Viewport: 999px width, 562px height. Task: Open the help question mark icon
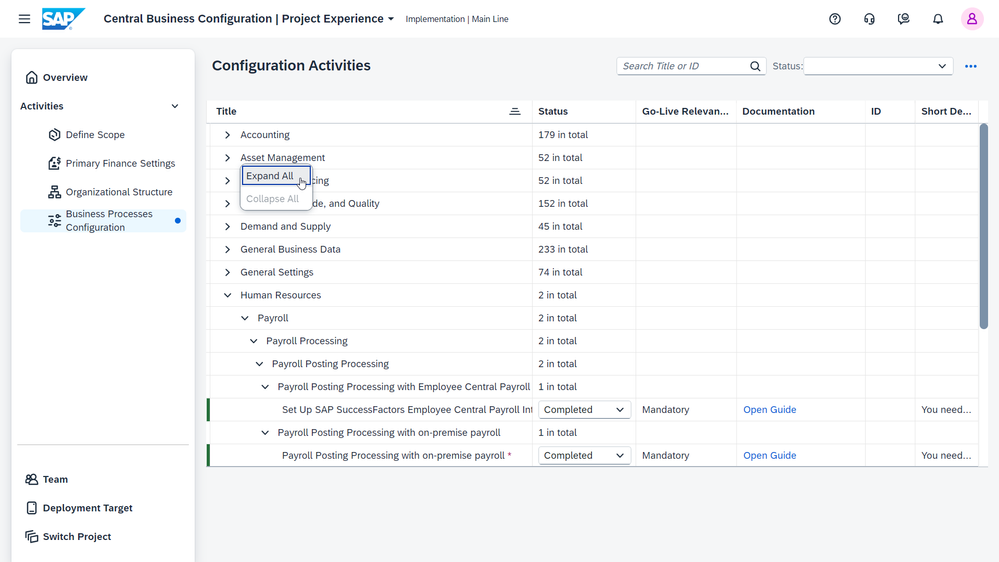(x=835, y=19)
